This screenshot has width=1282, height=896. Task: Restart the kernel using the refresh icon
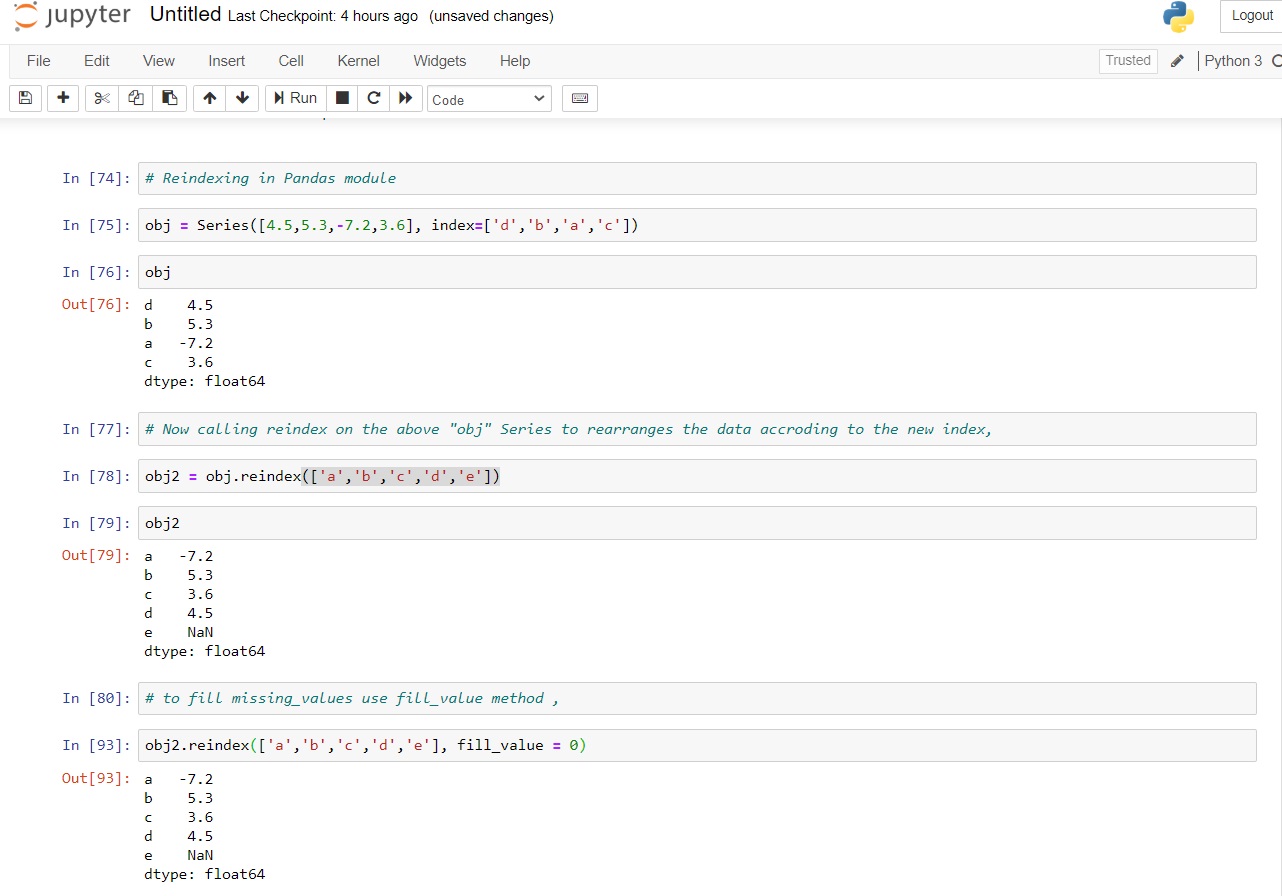[x=373, y=97]
